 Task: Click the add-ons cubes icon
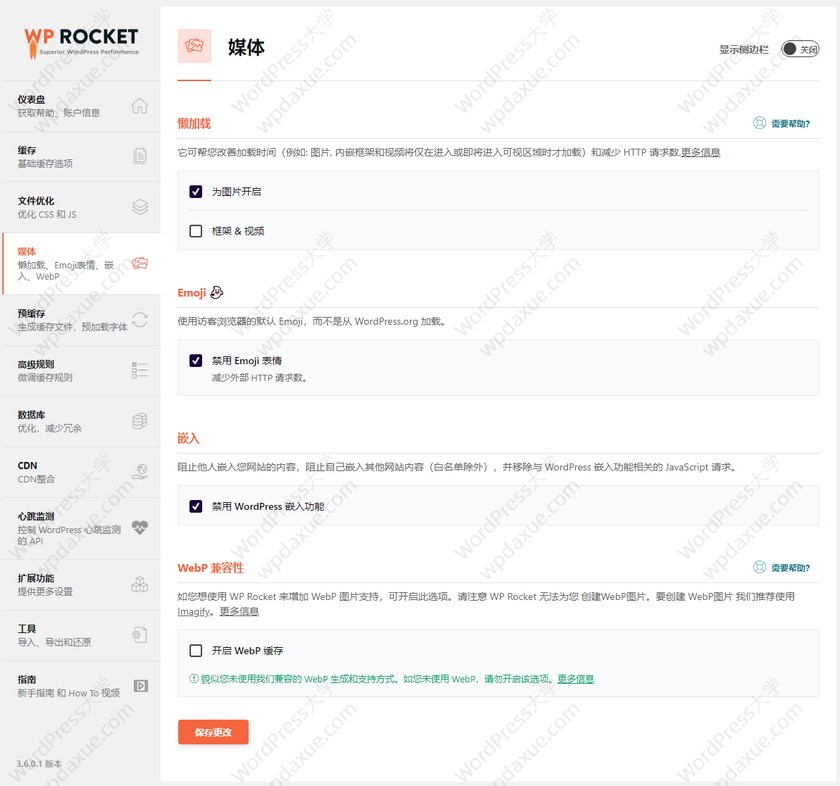(140, 584)
